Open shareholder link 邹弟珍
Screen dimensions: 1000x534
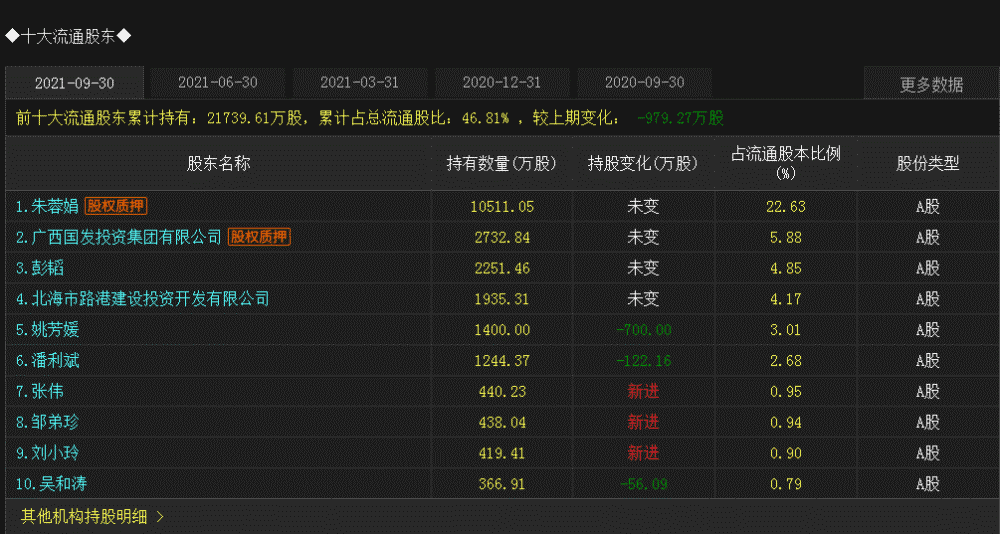click(55, 422)
